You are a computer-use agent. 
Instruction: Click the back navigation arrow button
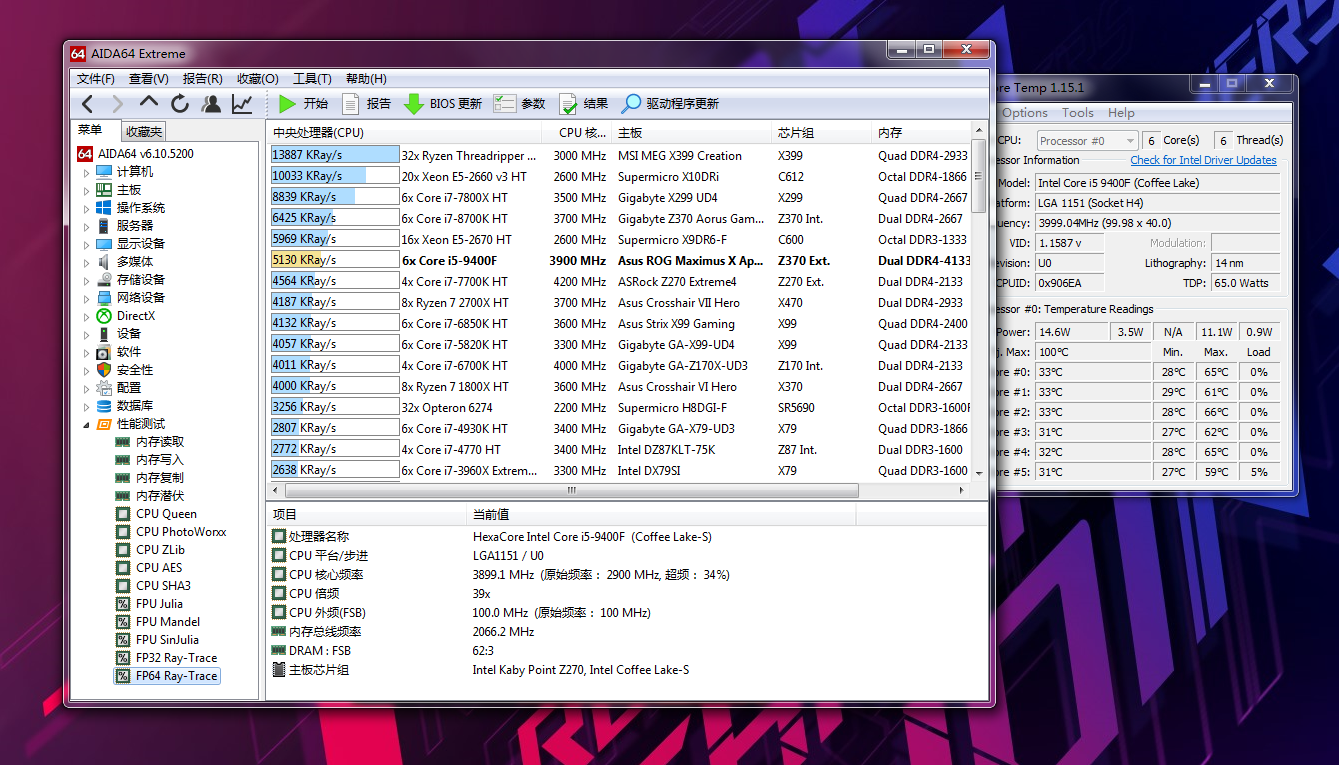click(x=87, y=103)
